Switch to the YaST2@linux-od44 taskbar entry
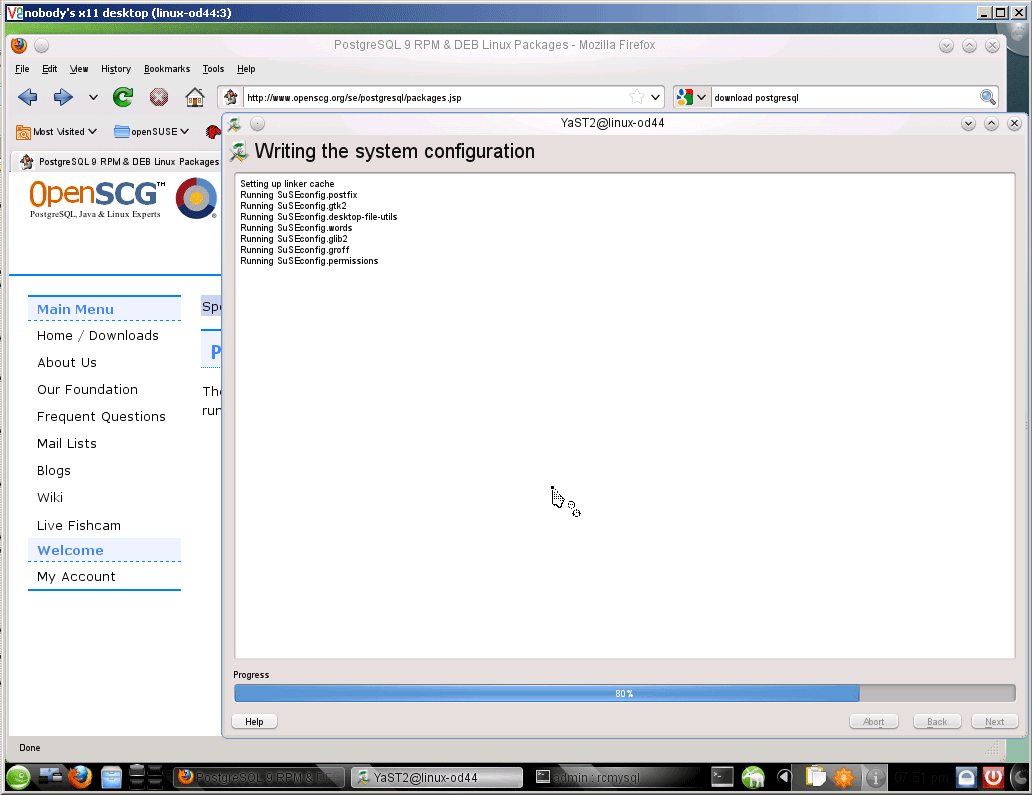This screenshot has height=795, width=1032. (x=437, y=778)
